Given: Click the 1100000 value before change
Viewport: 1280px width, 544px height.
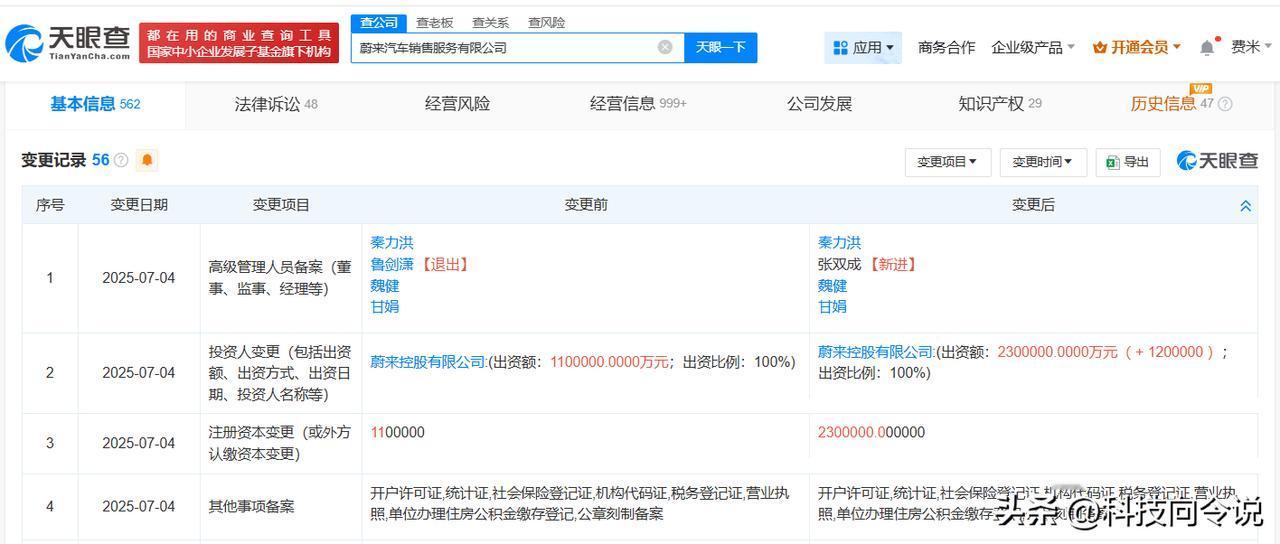Looking at the screenshot, I should pyautogui.click(x=397, y=433).
